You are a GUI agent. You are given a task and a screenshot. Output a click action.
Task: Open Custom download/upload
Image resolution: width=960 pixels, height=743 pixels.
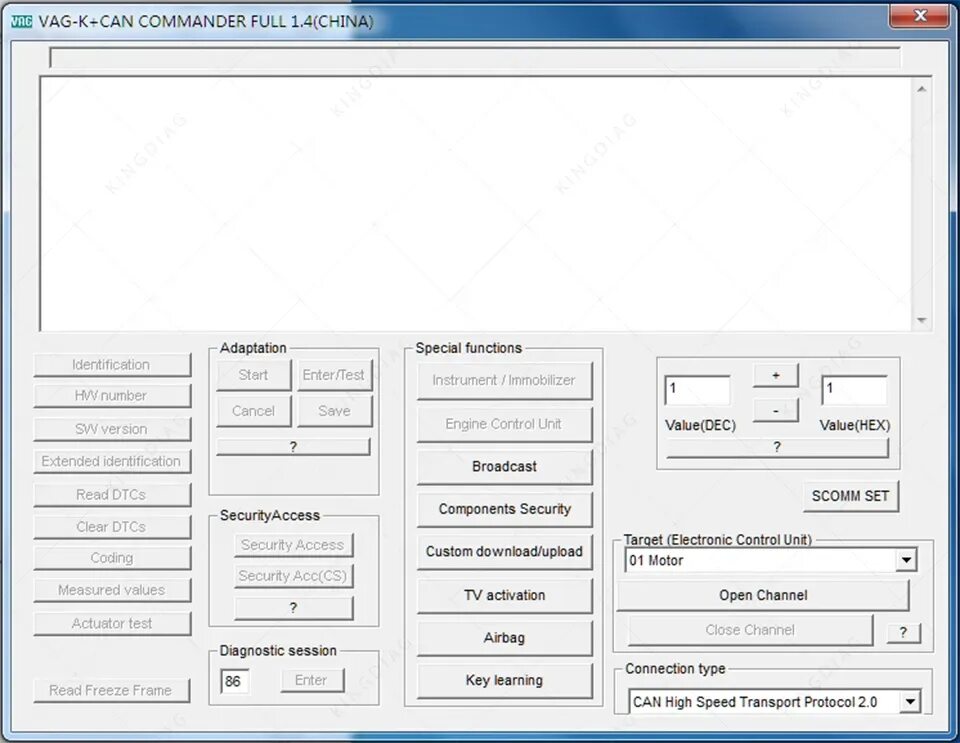pos(504,552)
